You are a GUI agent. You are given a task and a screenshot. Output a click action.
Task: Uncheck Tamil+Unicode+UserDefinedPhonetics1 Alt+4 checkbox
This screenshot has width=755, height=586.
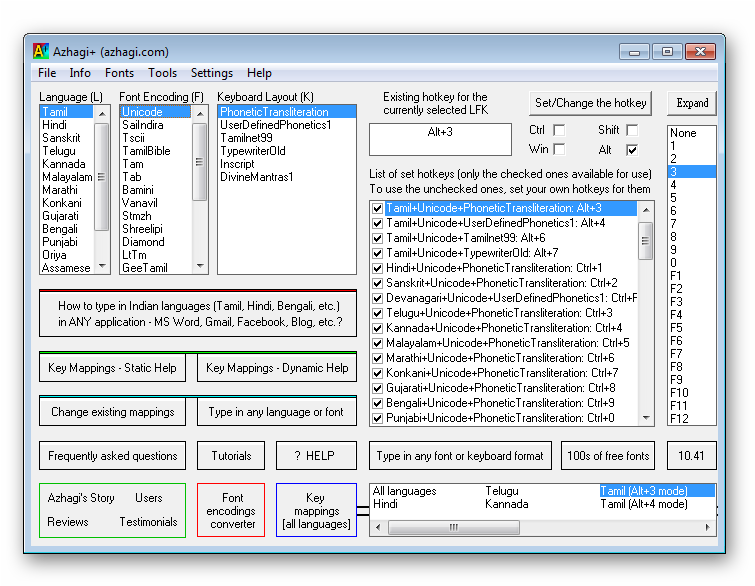click(378, 223)
